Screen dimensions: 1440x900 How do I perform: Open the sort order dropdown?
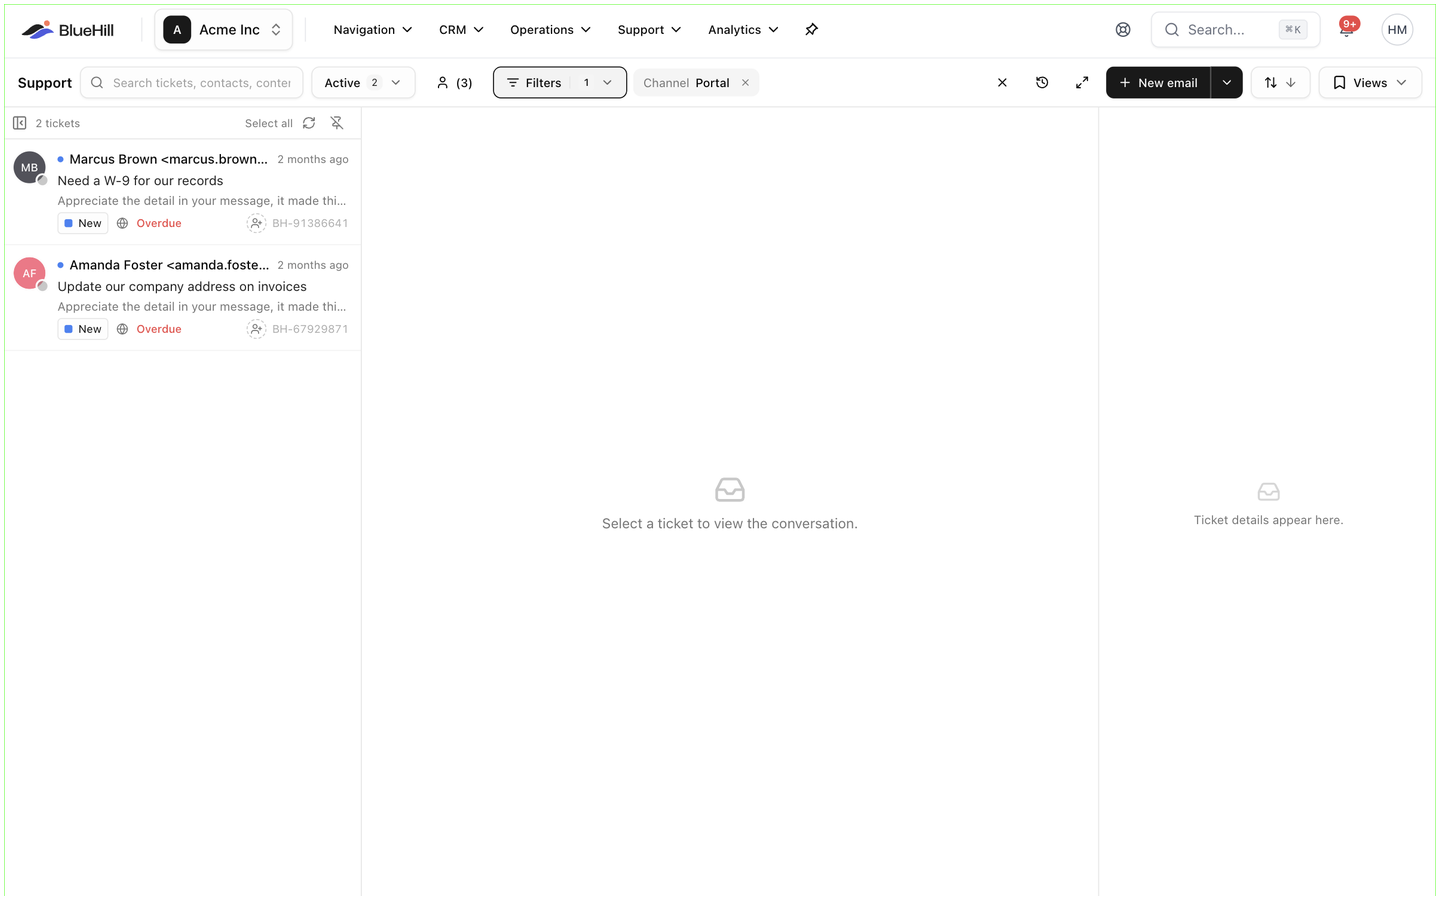(x=1280, y=83)
